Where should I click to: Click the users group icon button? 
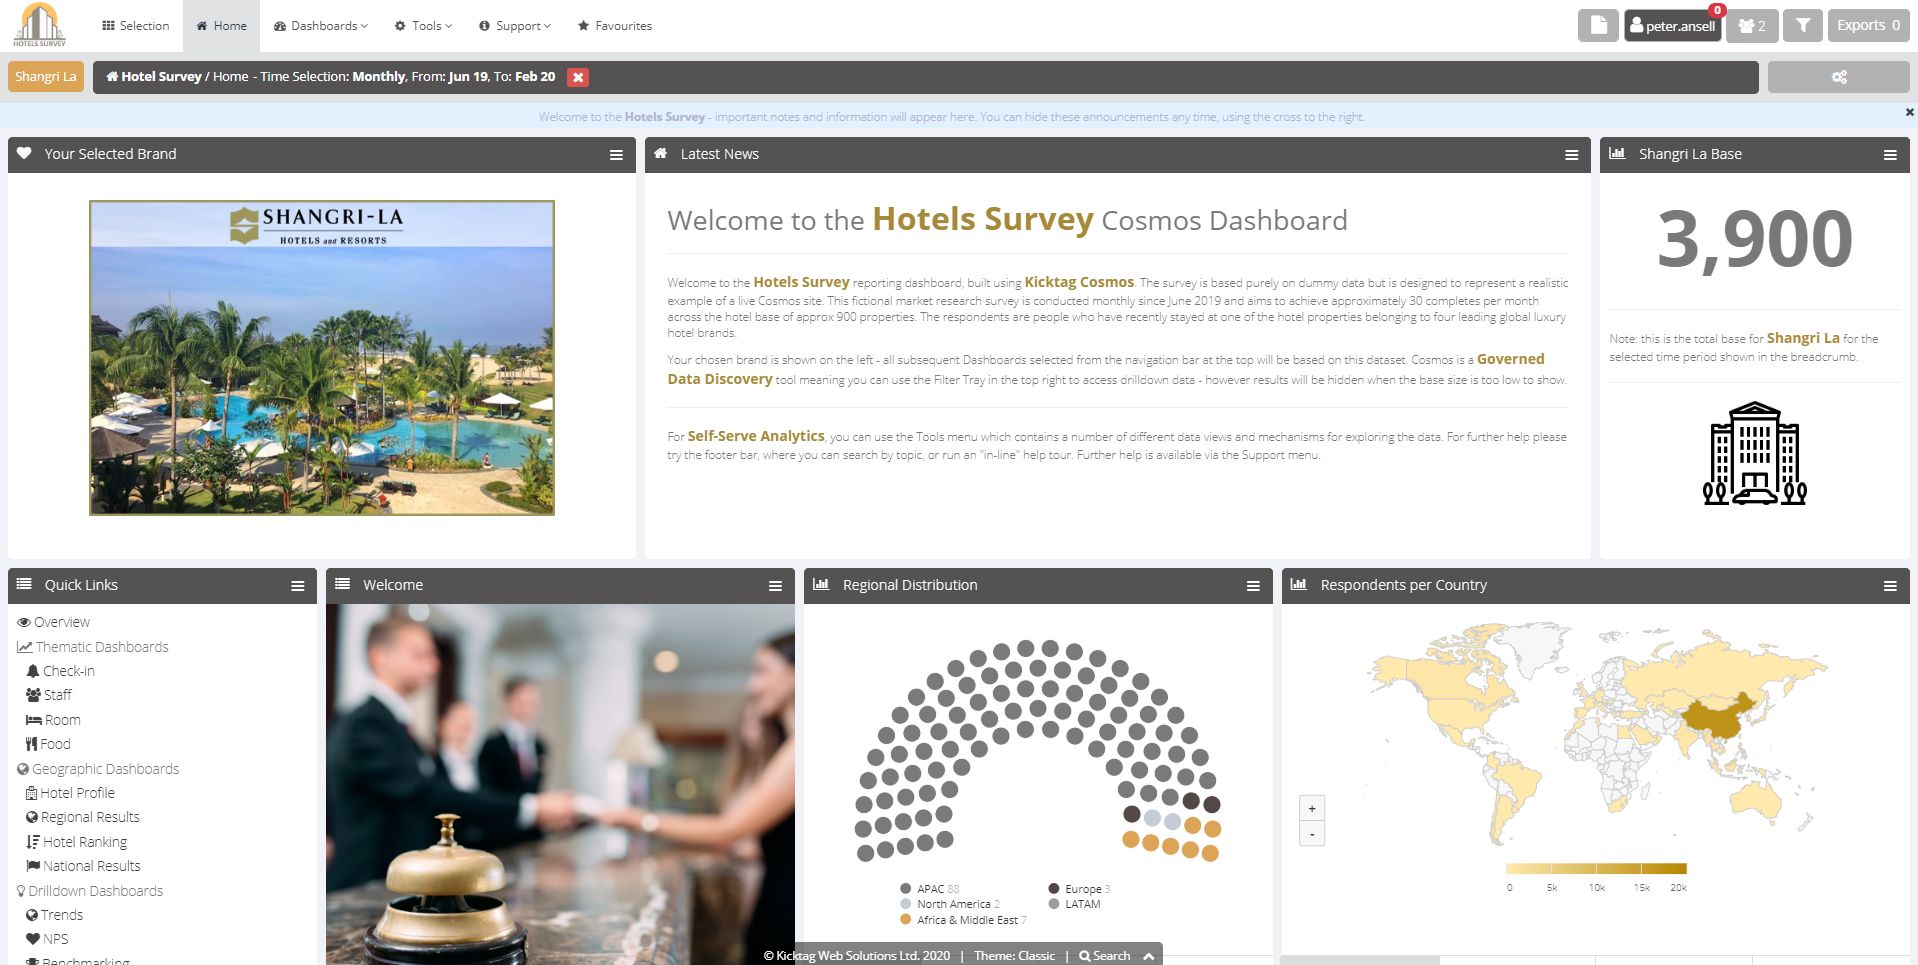[x=1752, y=26]
